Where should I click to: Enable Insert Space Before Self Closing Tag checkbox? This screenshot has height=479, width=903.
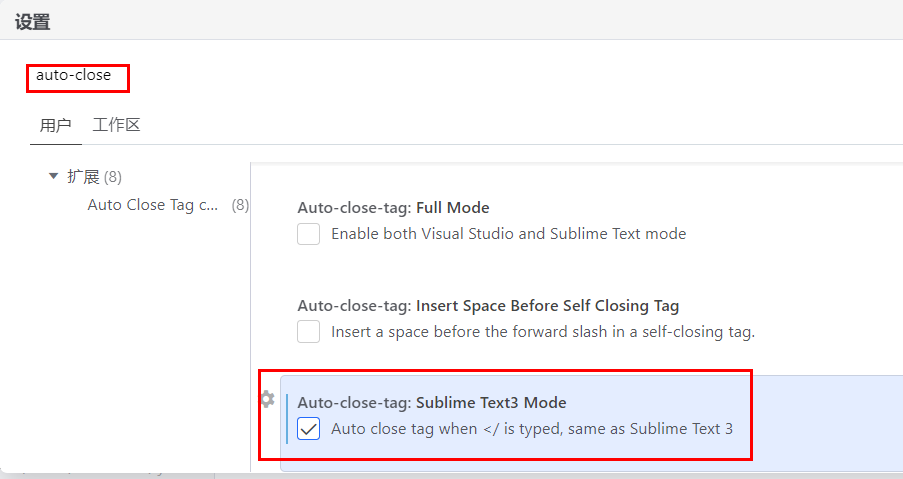pyautogui.click(x=309, y=332)
